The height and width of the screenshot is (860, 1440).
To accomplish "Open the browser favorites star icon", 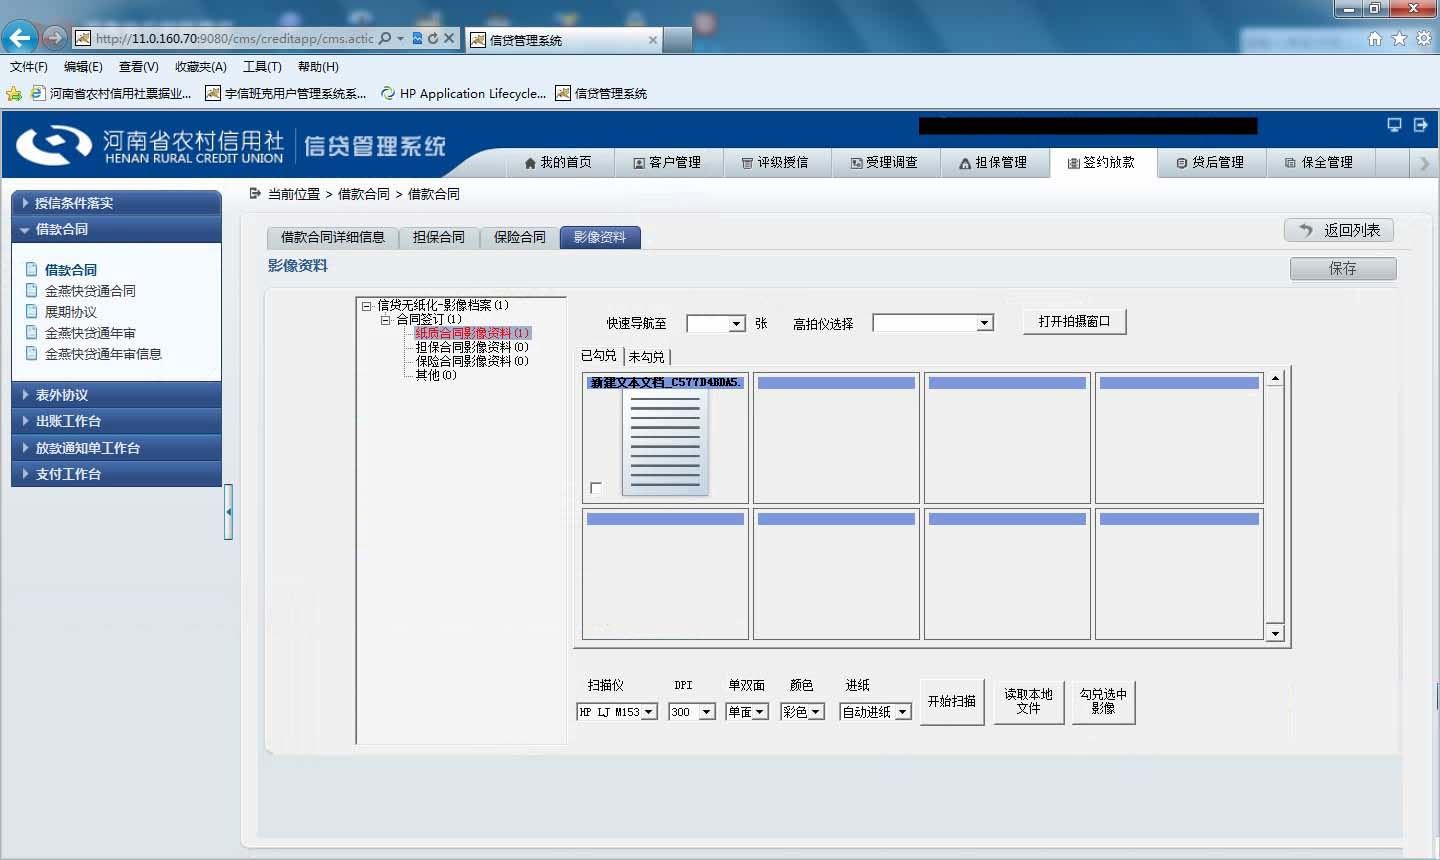I will pyautogui.click(x=1399, y=38).
